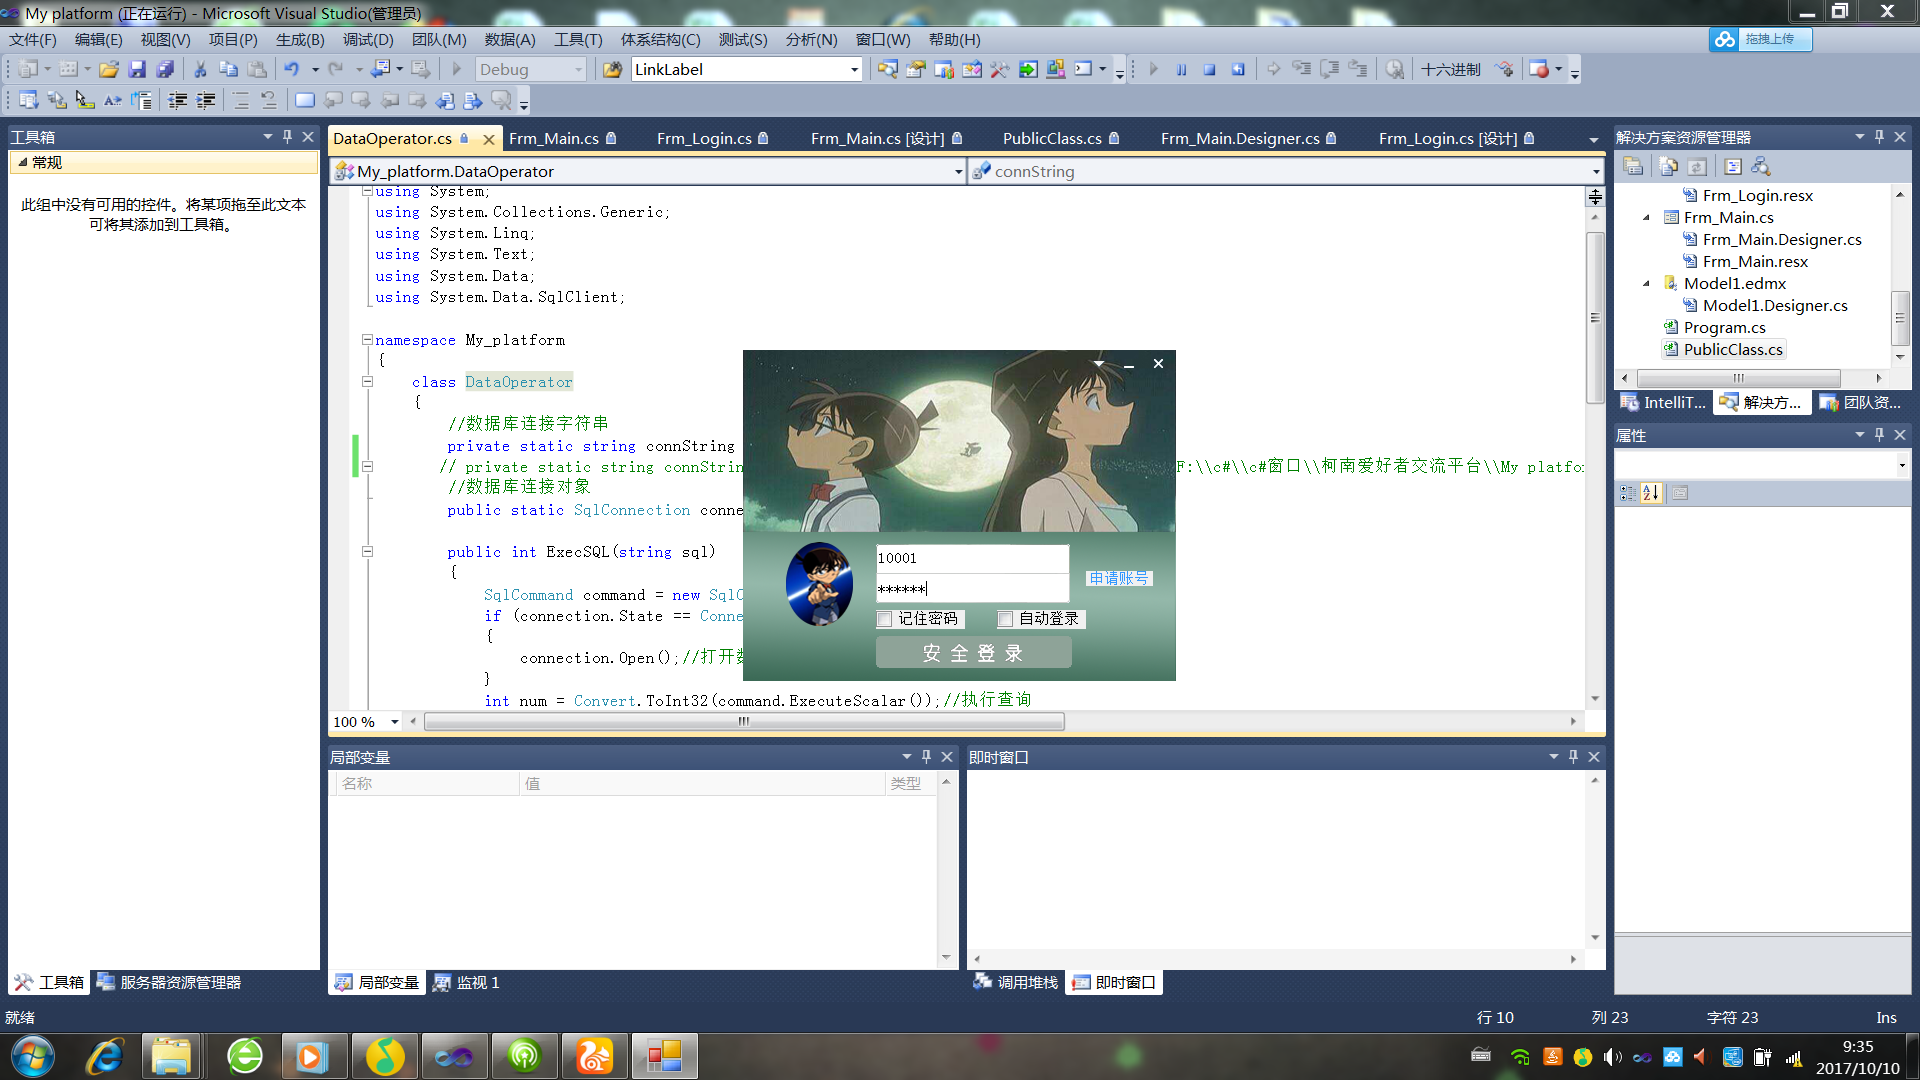Viewport: 1920px width, 1080px height.
Task: Switch to the PublicClass.cs tab
Action: click(x=1052, y=139)
